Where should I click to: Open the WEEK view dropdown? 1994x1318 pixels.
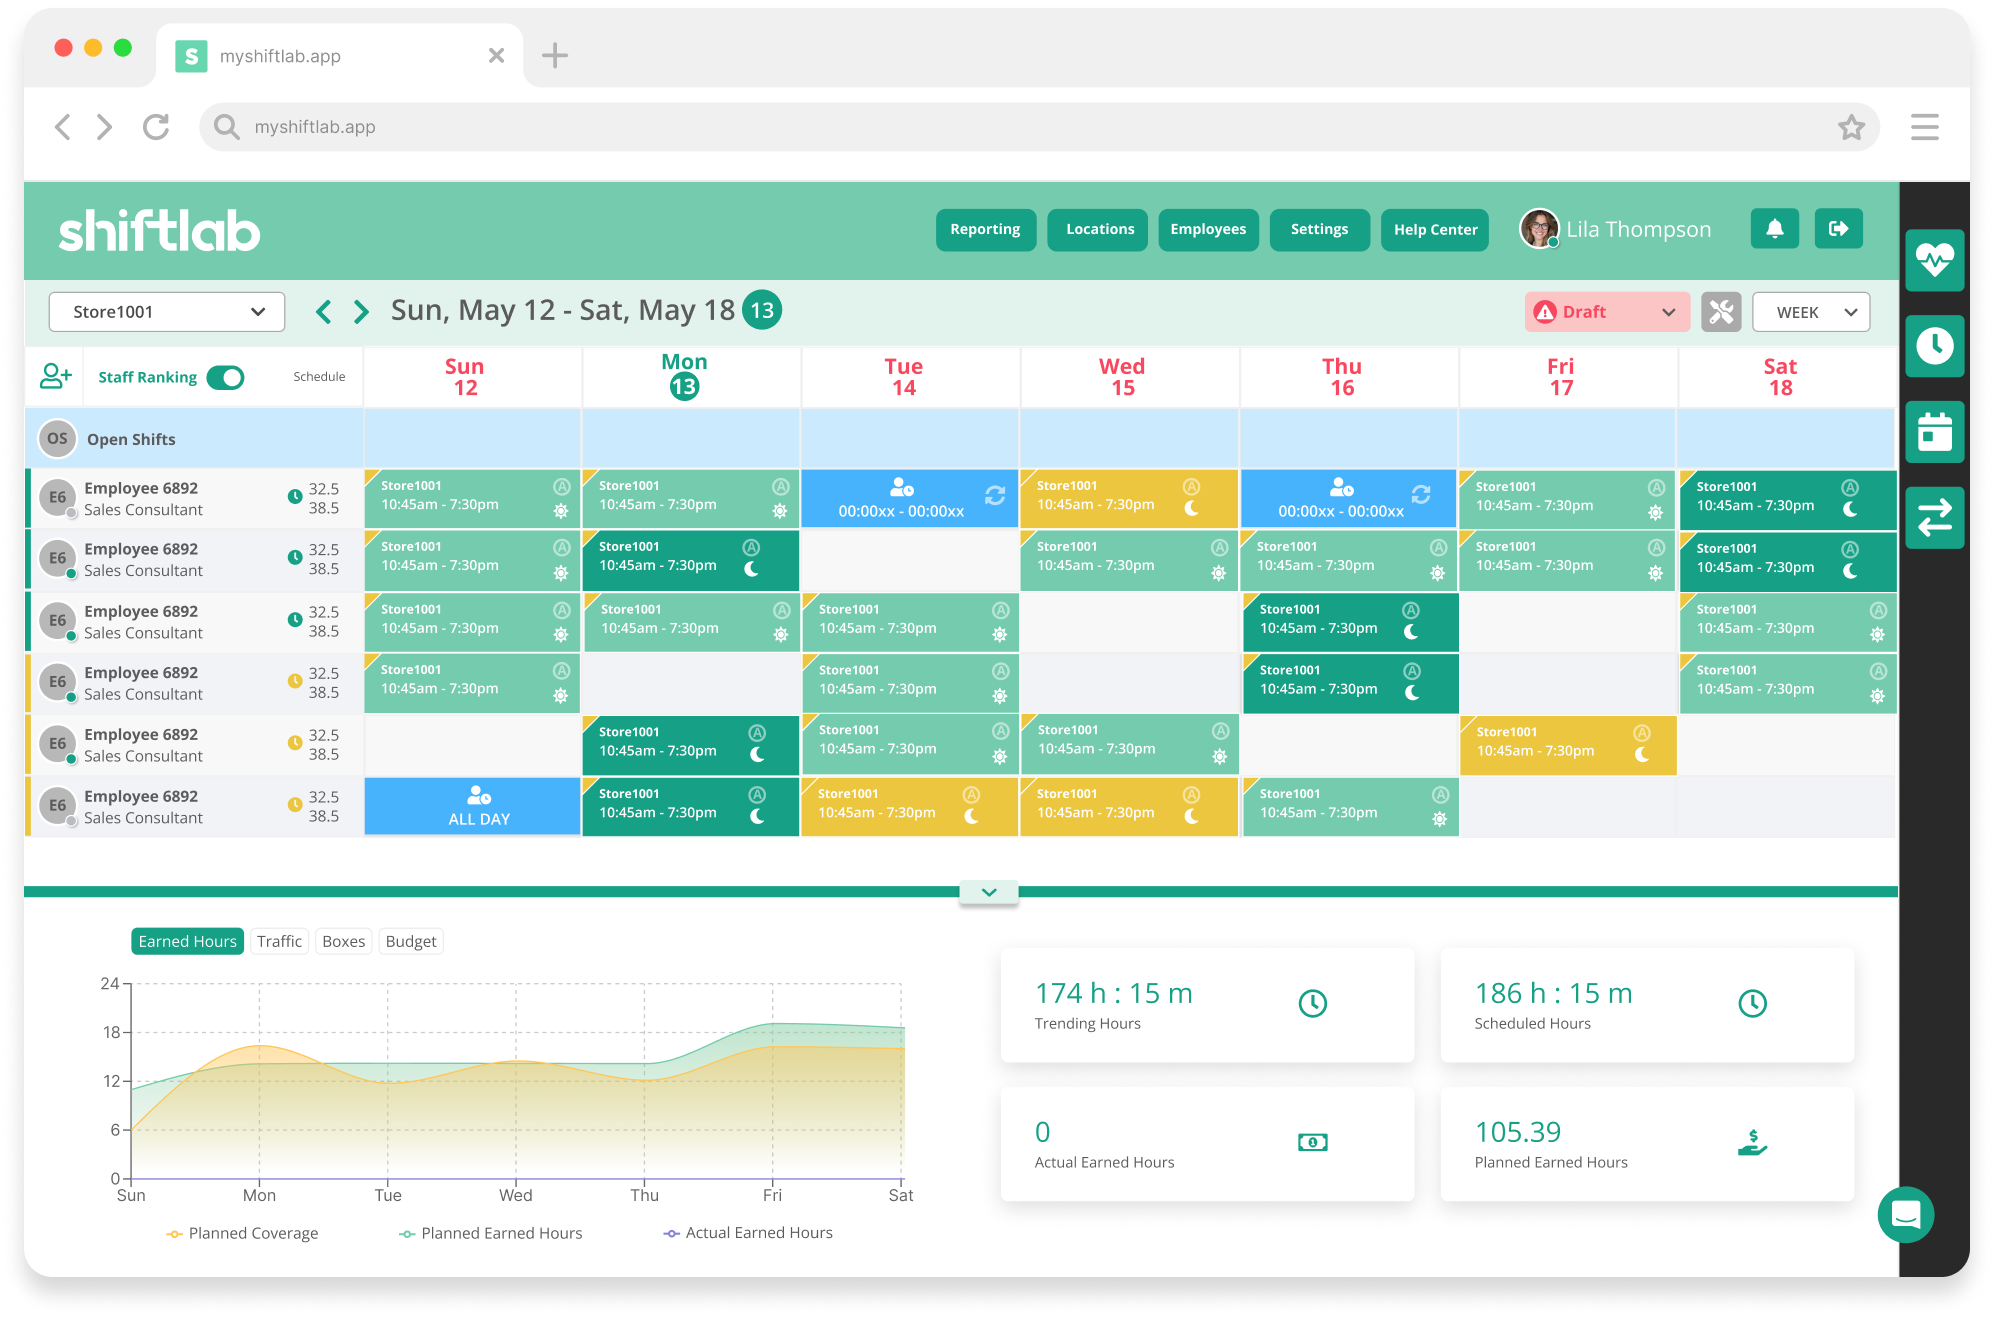click(1811, 312)
